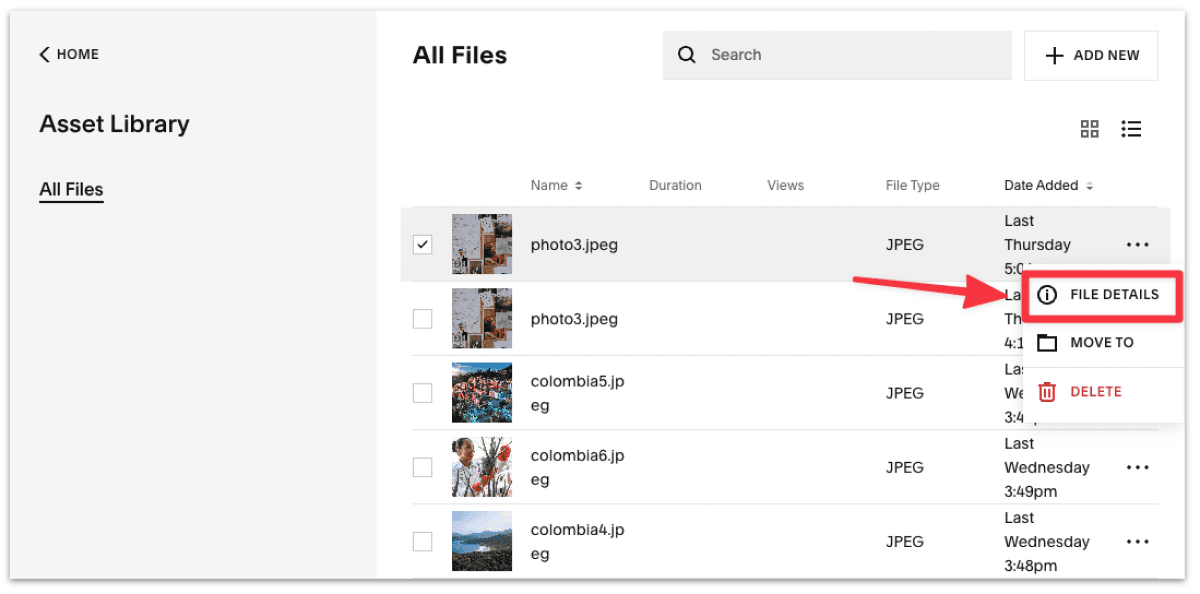Viewport: 1200px width, 594px height.
Task: Open the colombia4.jpeg thumbnail image
Action: [x=482, y=541]
